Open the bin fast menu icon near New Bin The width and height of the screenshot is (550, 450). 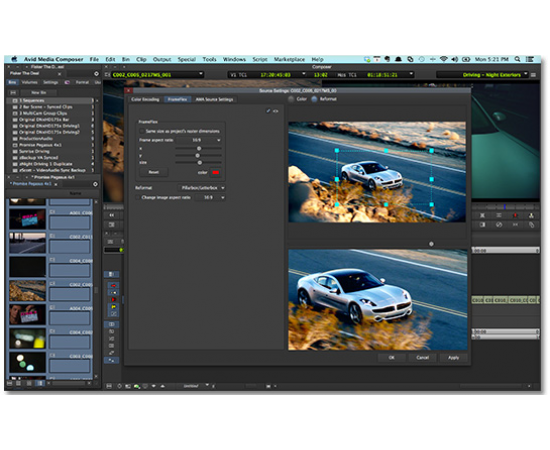13,93
